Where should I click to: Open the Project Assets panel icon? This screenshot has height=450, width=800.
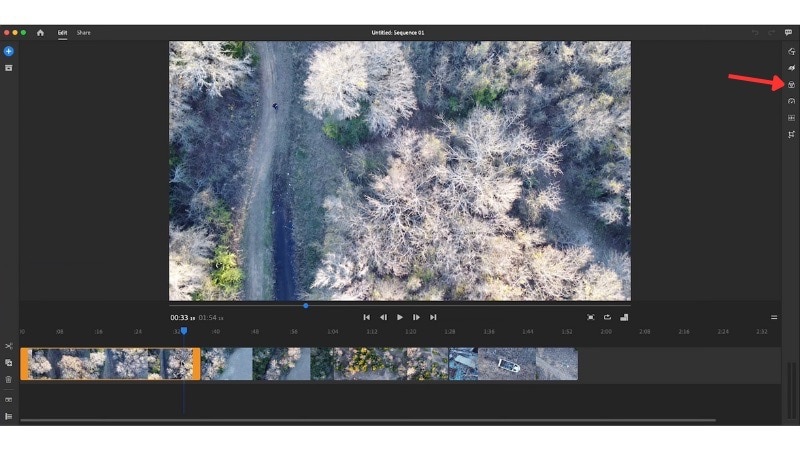pyautogui.click(x=9, y=68)
